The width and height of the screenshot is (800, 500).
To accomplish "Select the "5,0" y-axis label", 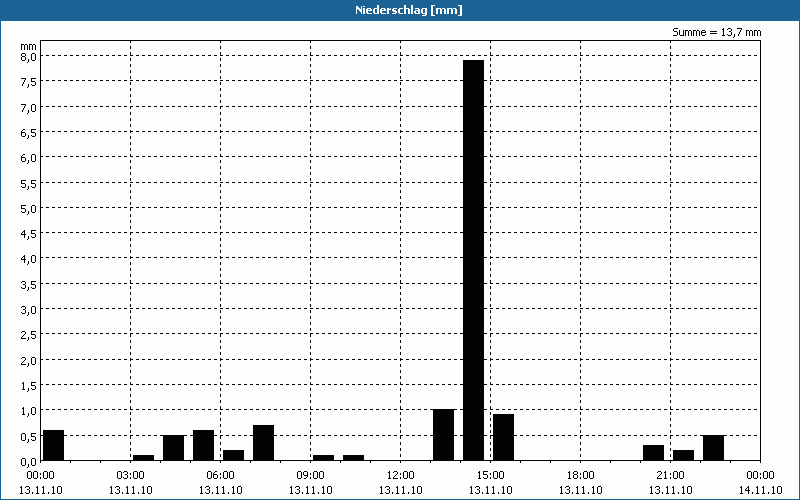I will [x=28, y=208].
